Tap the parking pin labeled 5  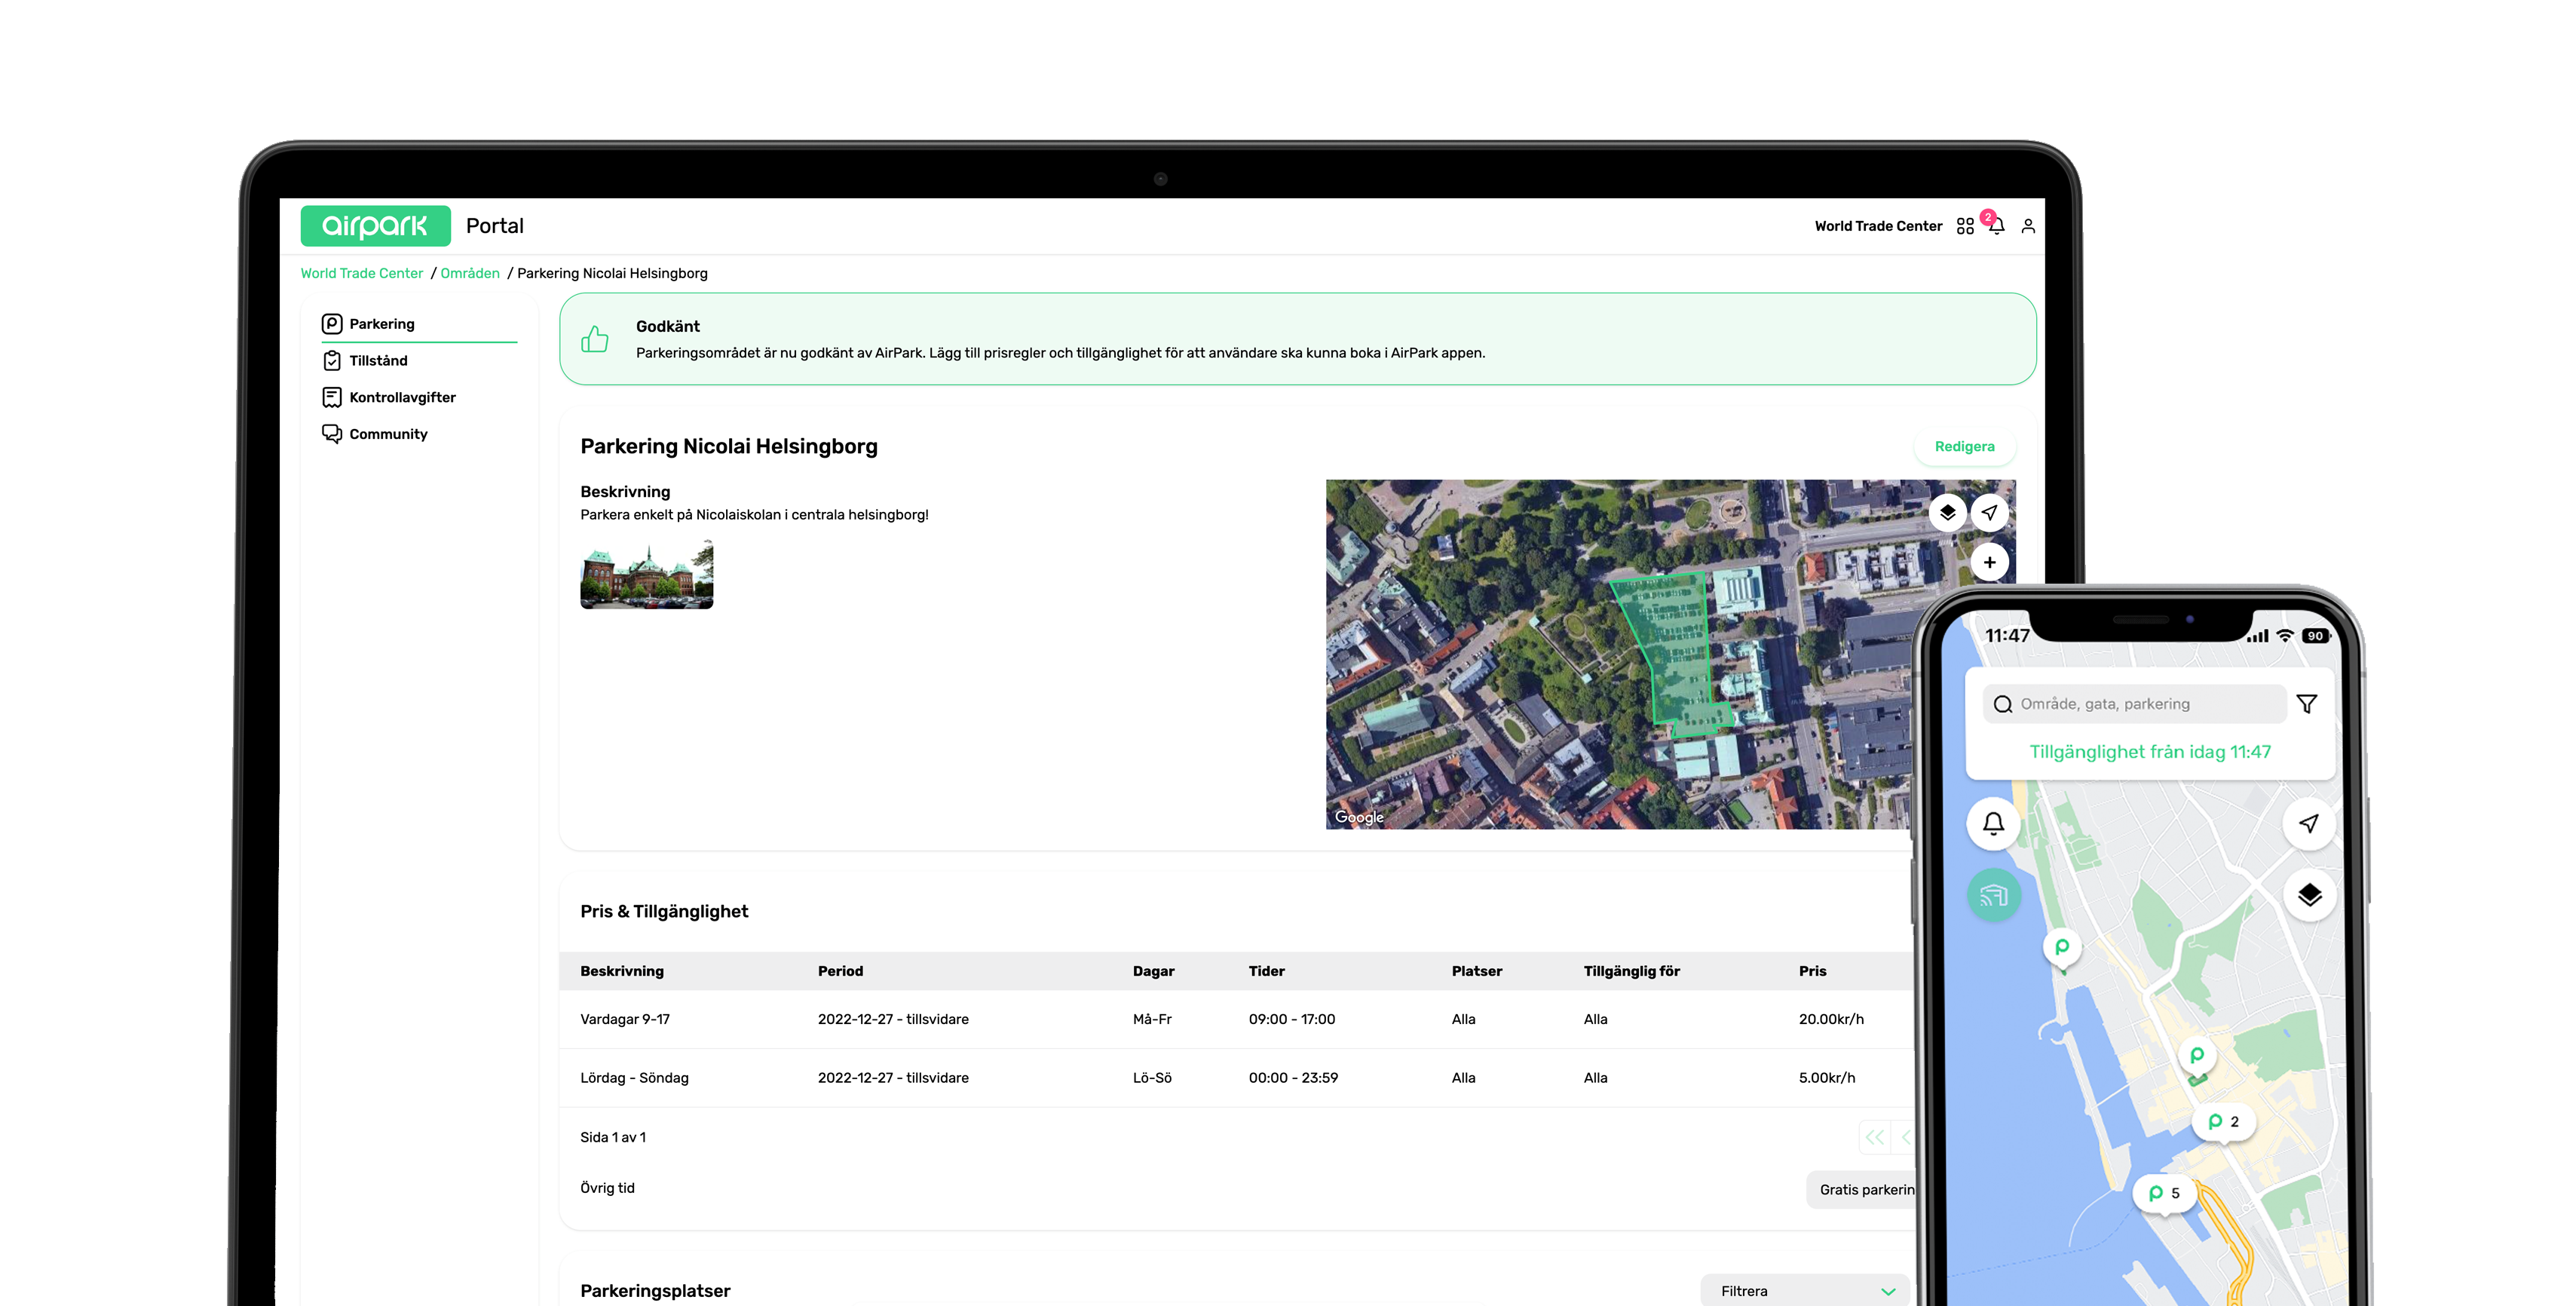2165,1194
